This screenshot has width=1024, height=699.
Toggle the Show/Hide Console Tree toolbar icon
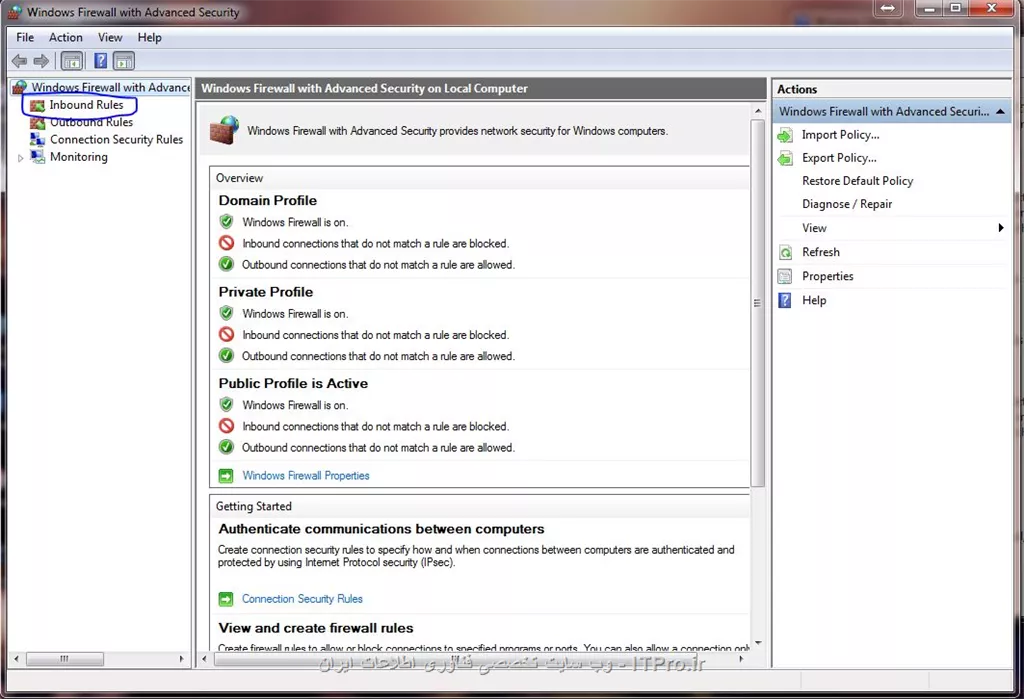click(x=72, y=61)
